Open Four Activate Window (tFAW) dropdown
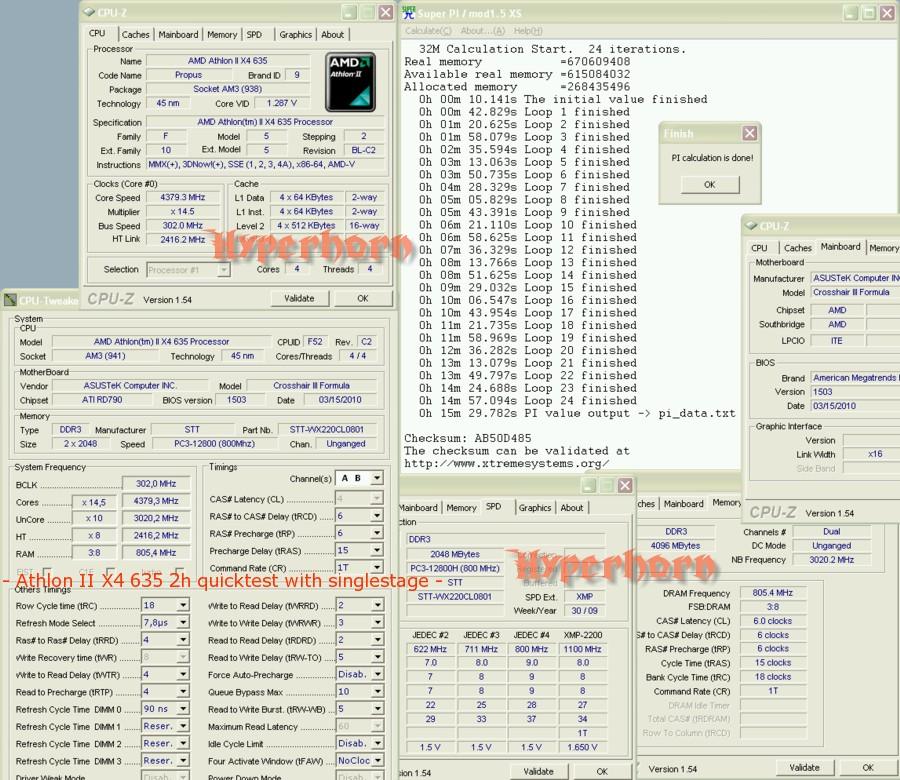The image size is (900, 780). tap(377, 760)
